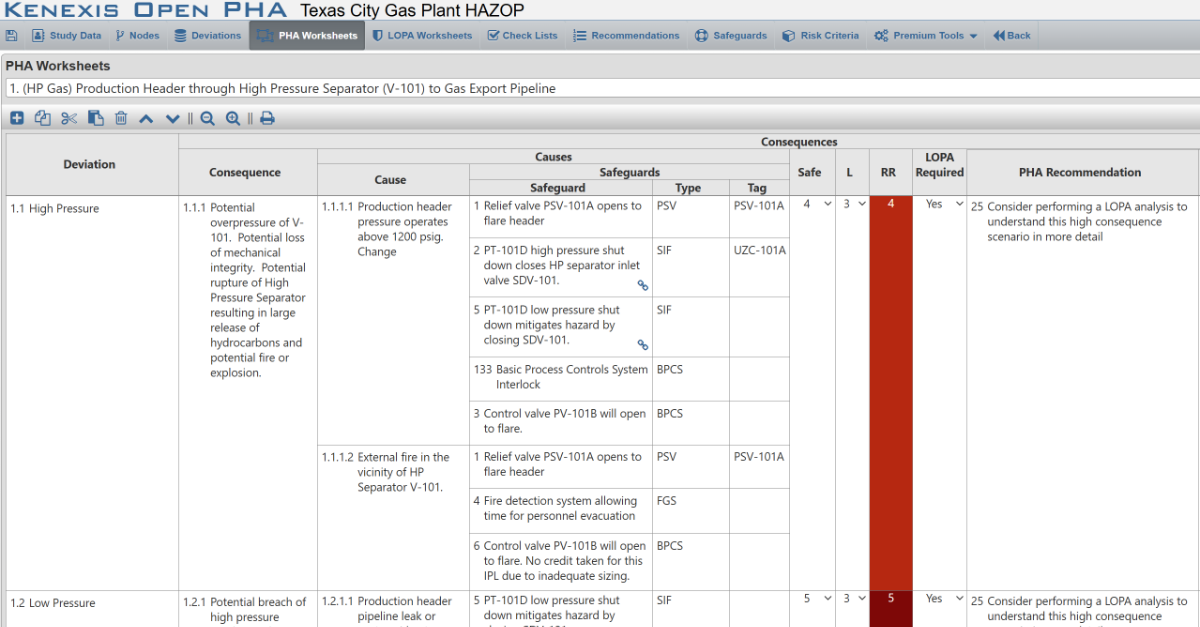Open Safe severity dropdown for High Pressure row
1200x627 pixels.
pyautogui.click(x=817, y=204)
